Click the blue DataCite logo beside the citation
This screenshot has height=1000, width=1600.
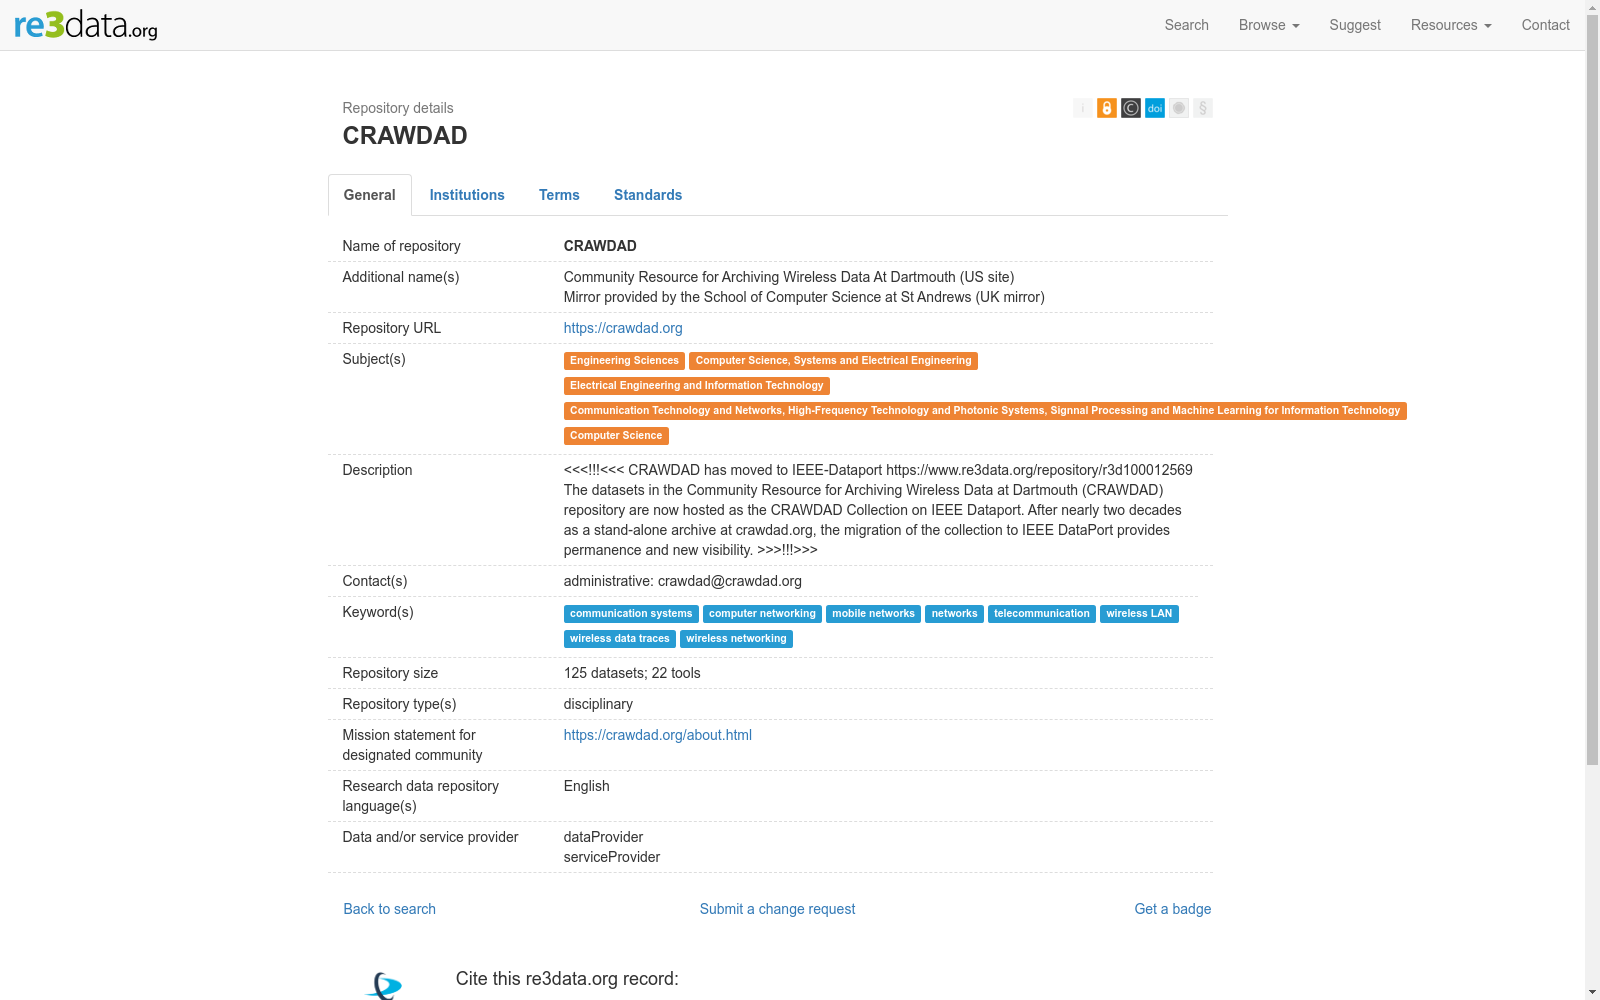[384, 986]
